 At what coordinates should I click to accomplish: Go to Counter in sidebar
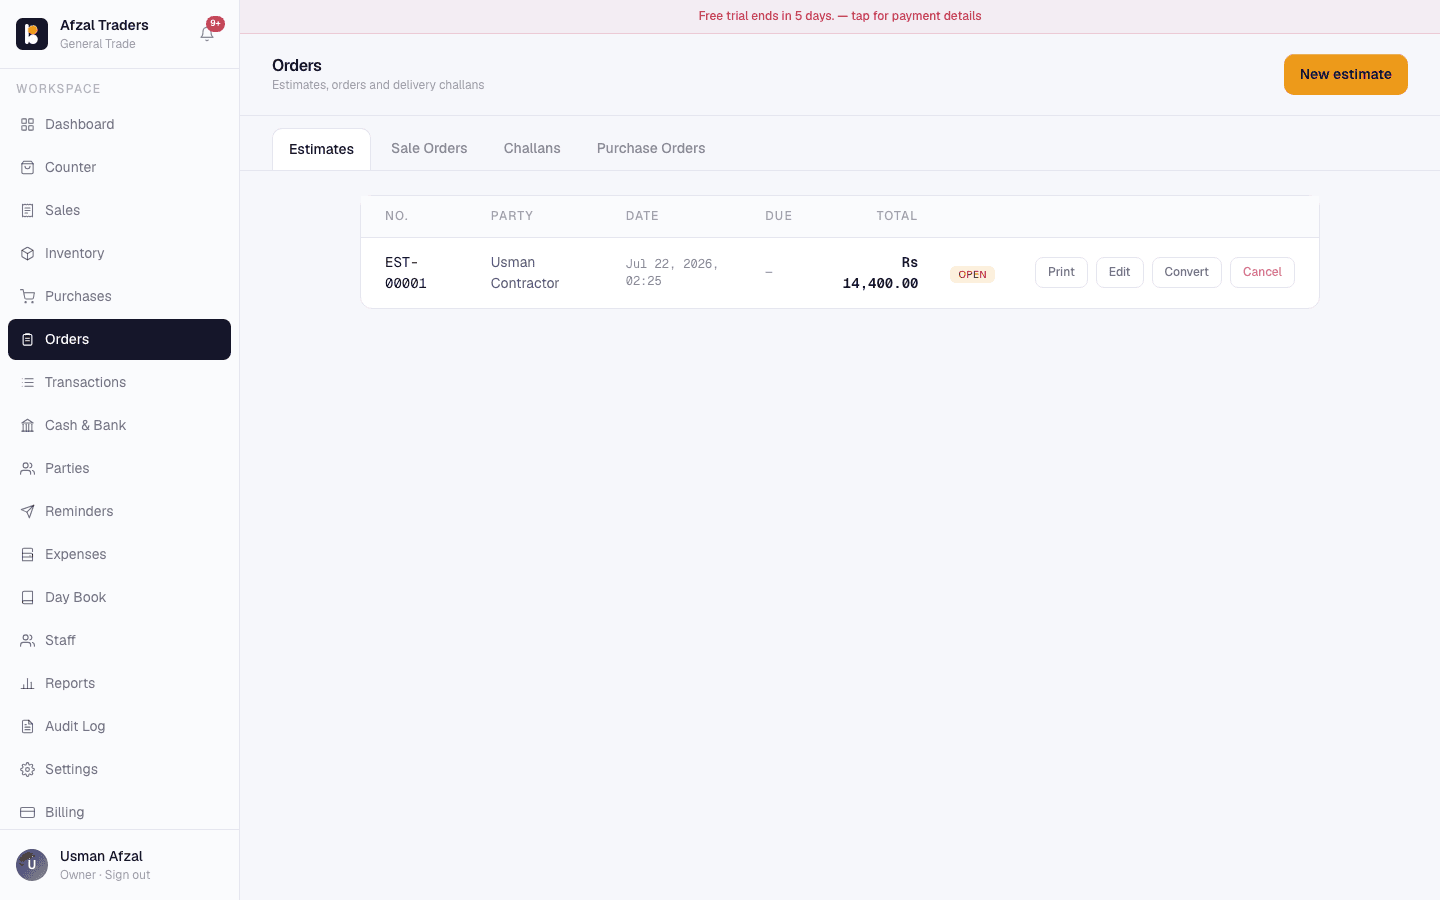119,168
